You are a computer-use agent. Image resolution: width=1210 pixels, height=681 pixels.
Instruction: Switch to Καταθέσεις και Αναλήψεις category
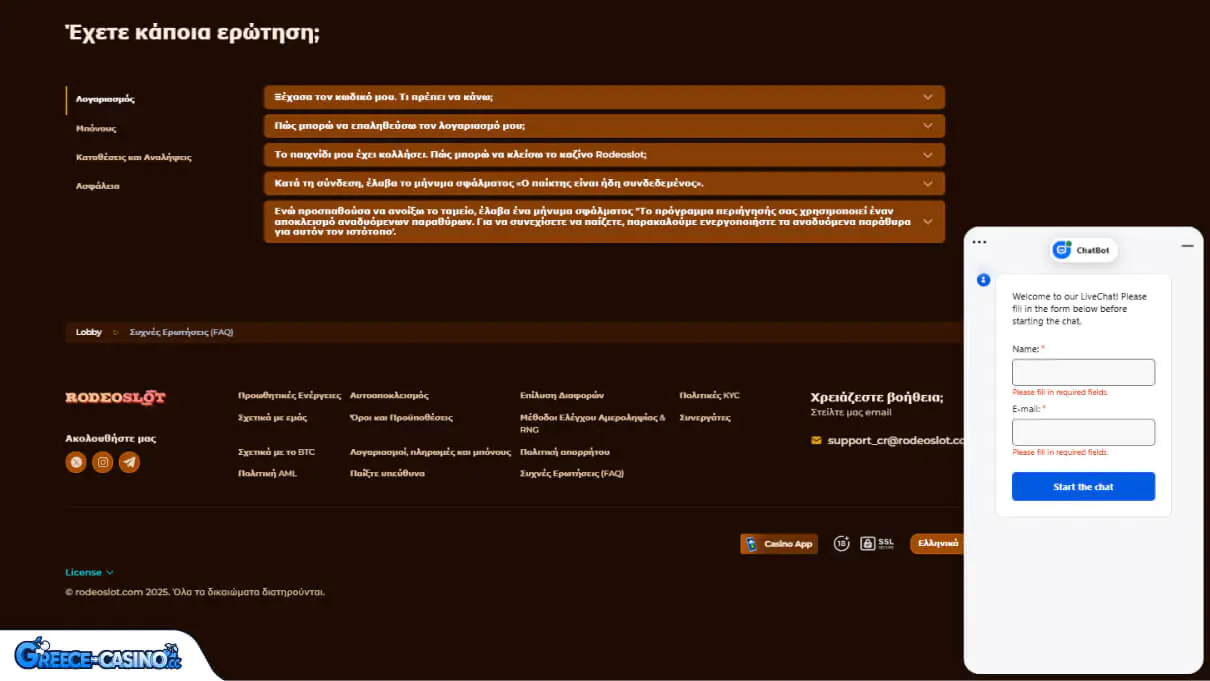tap(133, 157)
